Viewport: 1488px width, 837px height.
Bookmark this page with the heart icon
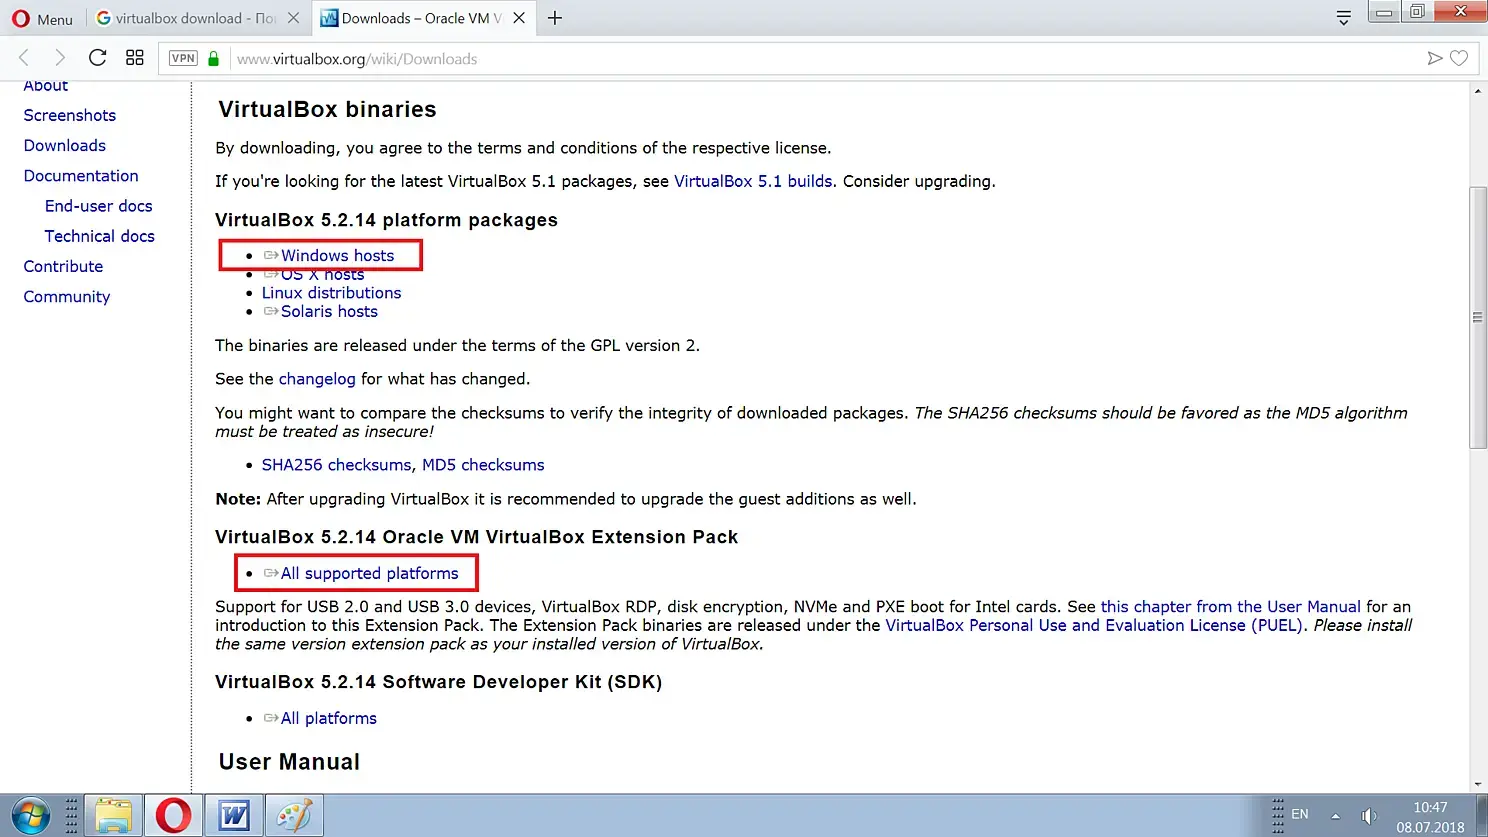pyautogui.click(x=1459, y=59)
